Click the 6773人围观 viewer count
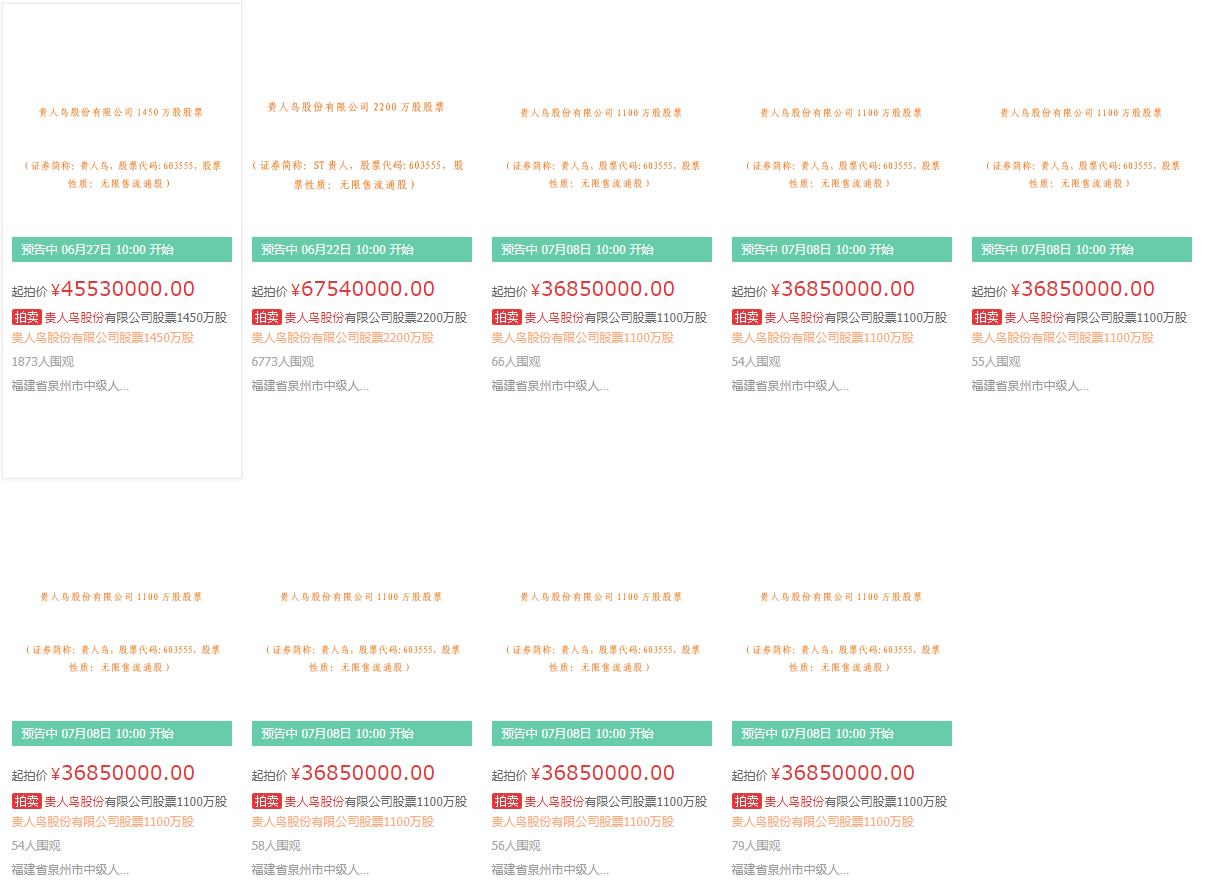Viewport: 1221px width, 891px height. pyautogui.click(x=283, y=362)
